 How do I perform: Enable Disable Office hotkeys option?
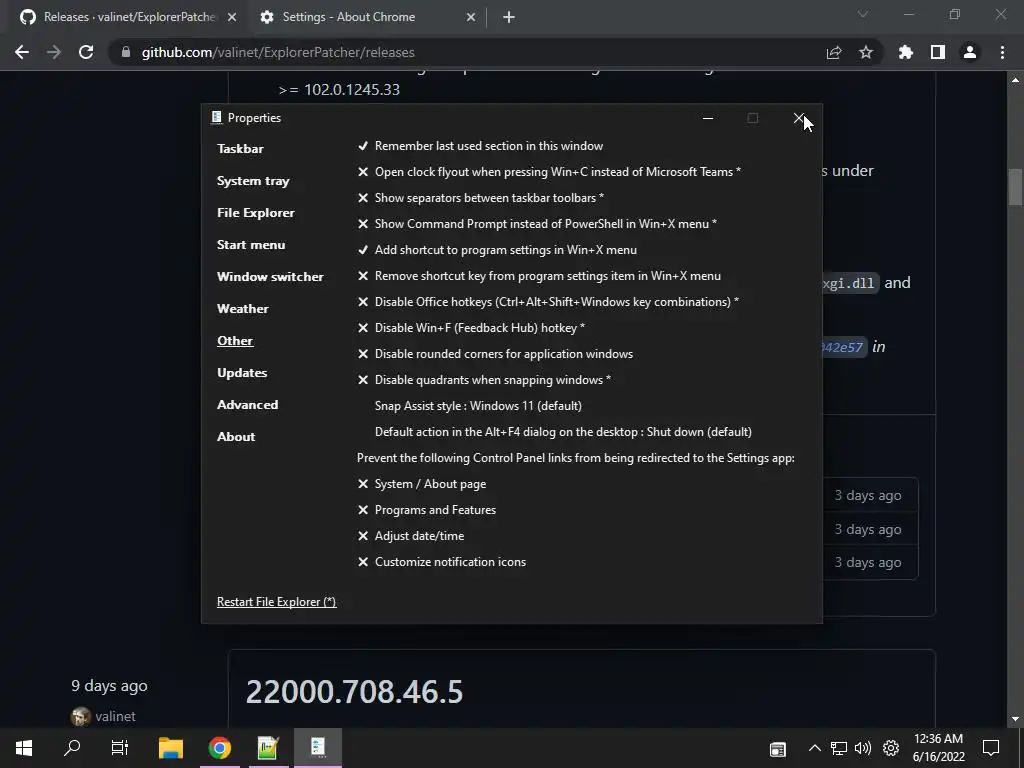[548, 302]
